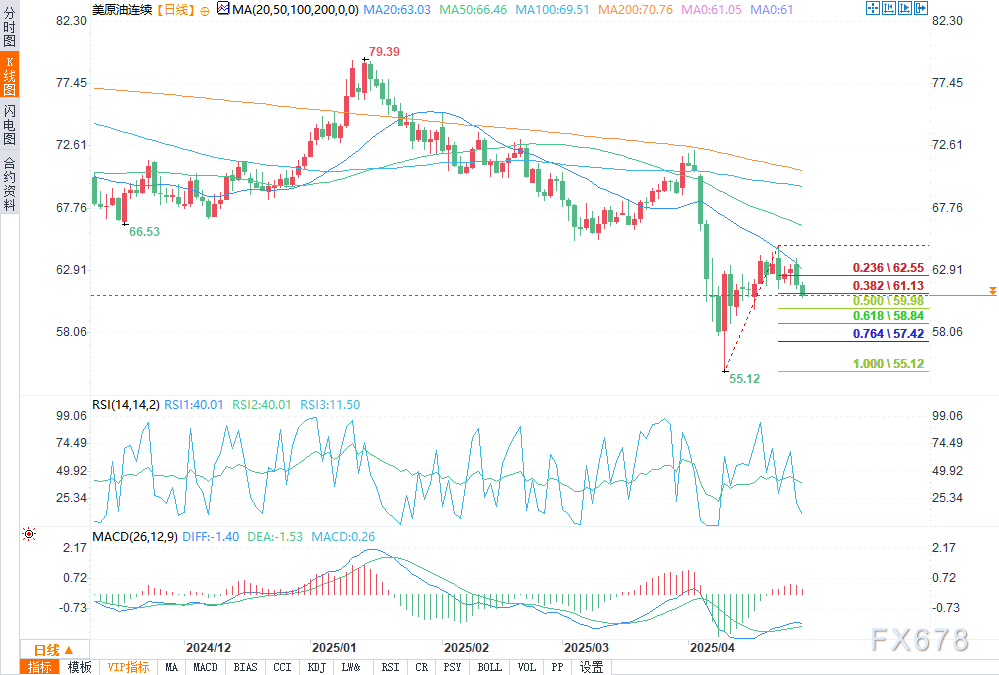999x675 pixels.
Task: Switch to VIP指标 tab
Action: click(128, 667)
